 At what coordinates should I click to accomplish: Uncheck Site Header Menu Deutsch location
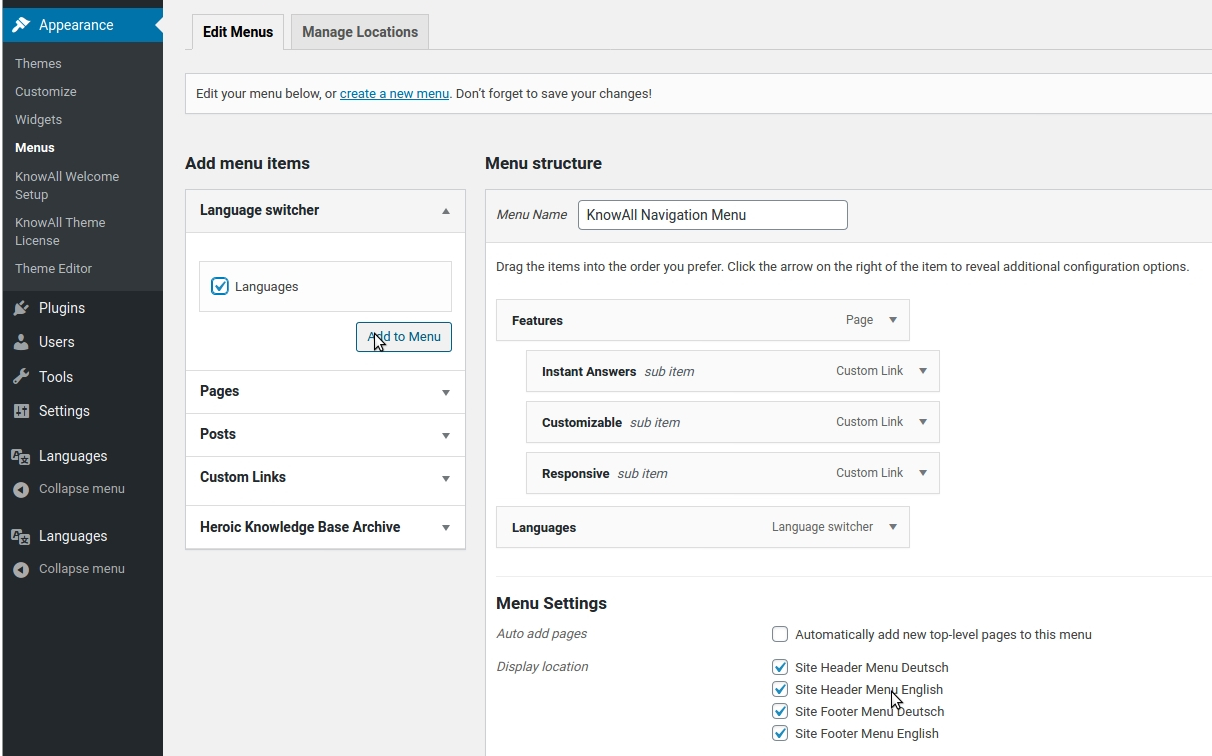(780, 667)
